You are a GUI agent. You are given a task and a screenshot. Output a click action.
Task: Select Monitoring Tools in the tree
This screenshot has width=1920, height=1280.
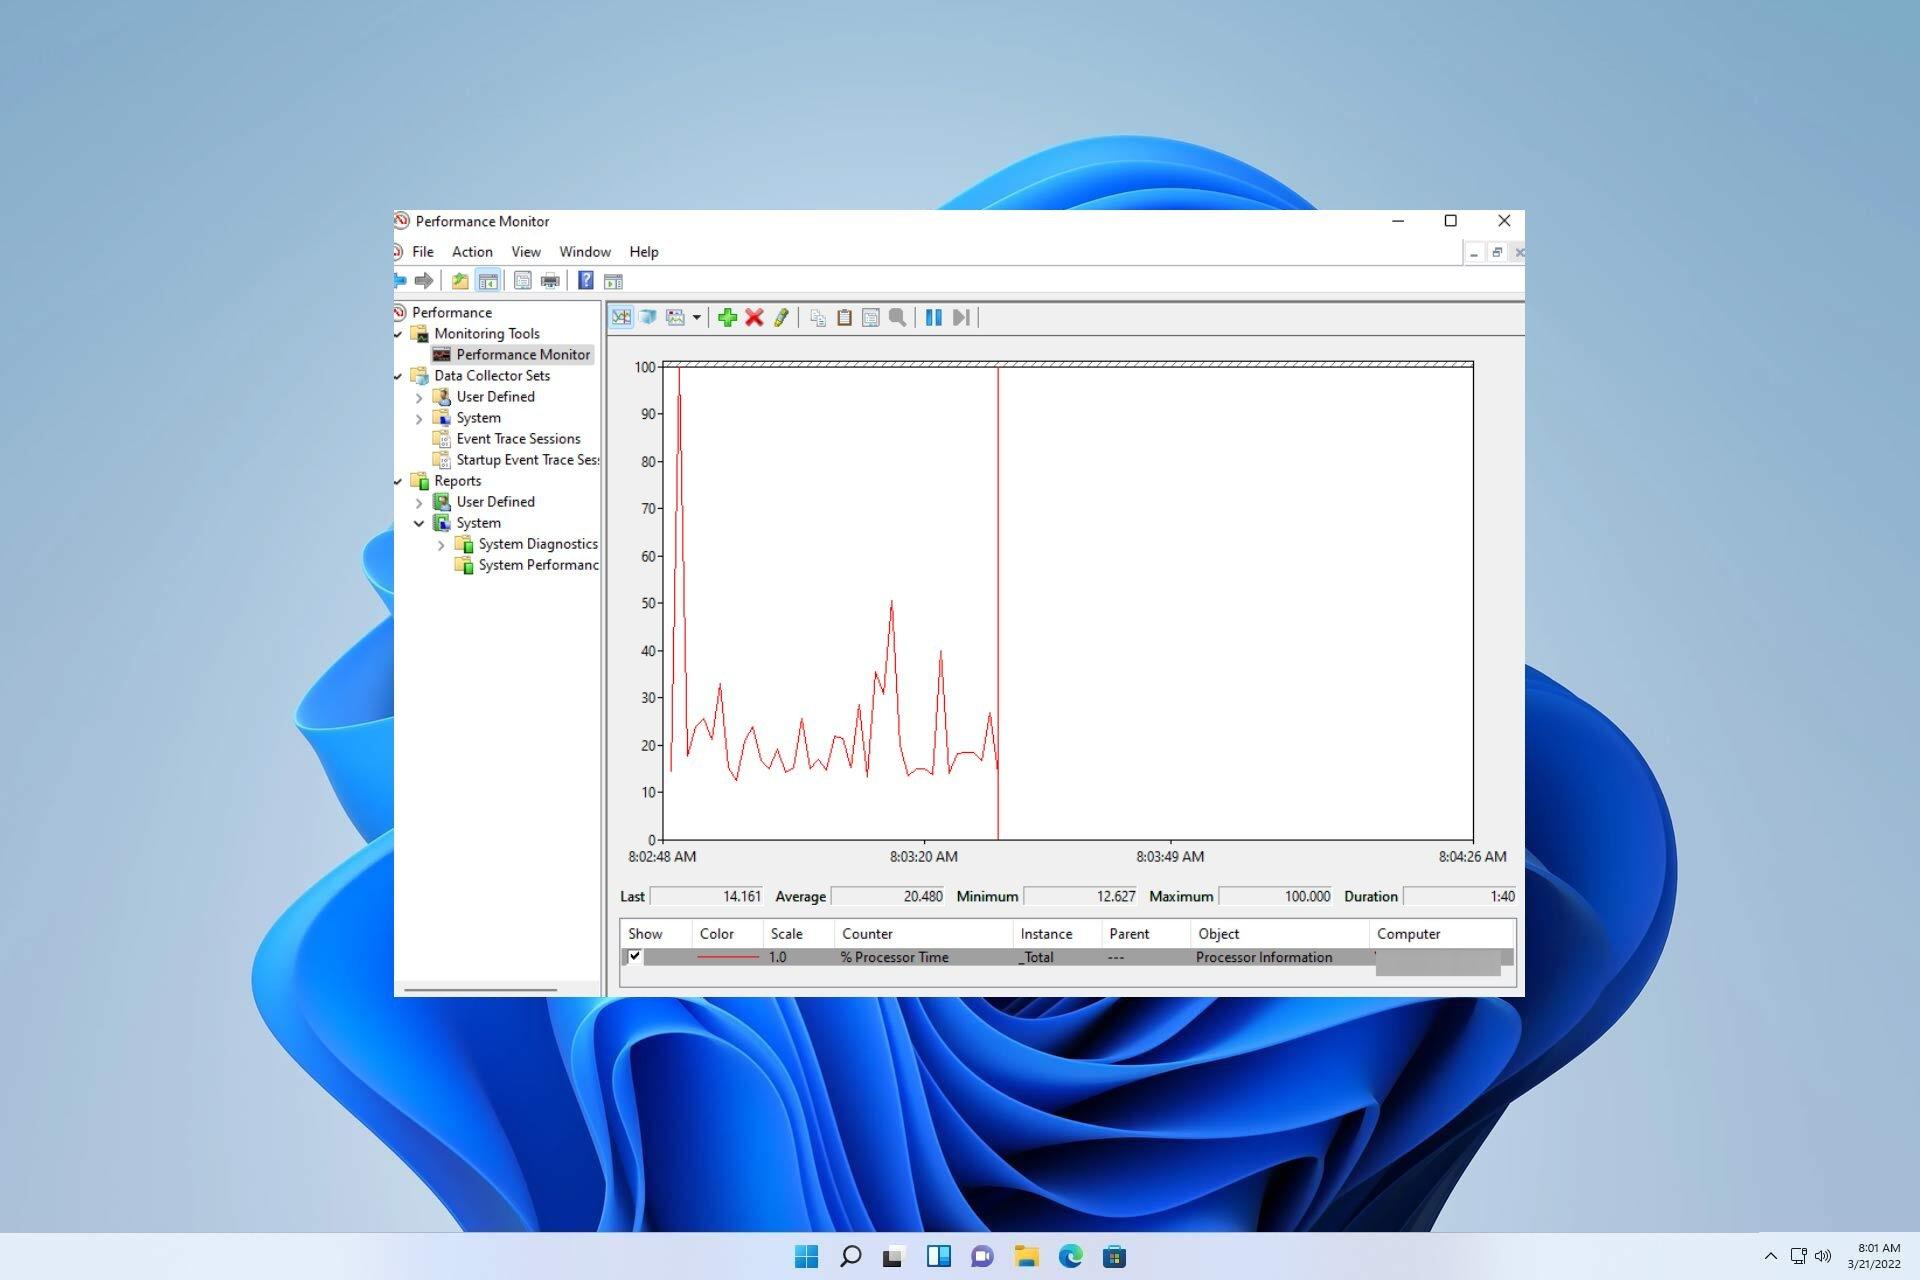487,333
